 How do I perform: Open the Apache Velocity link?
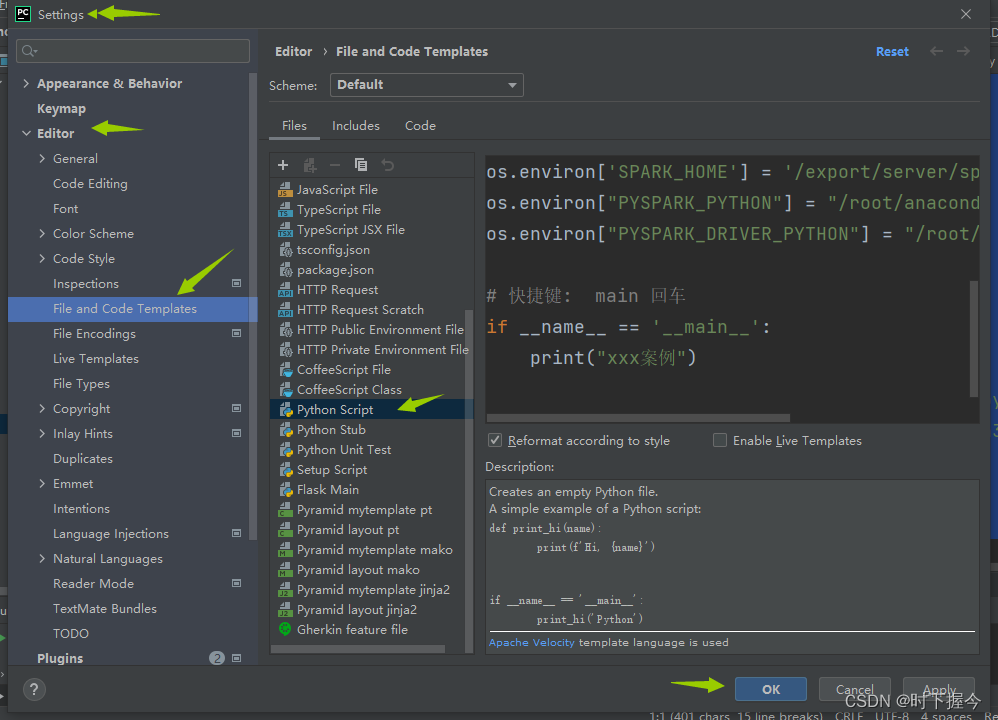[531, 642]
